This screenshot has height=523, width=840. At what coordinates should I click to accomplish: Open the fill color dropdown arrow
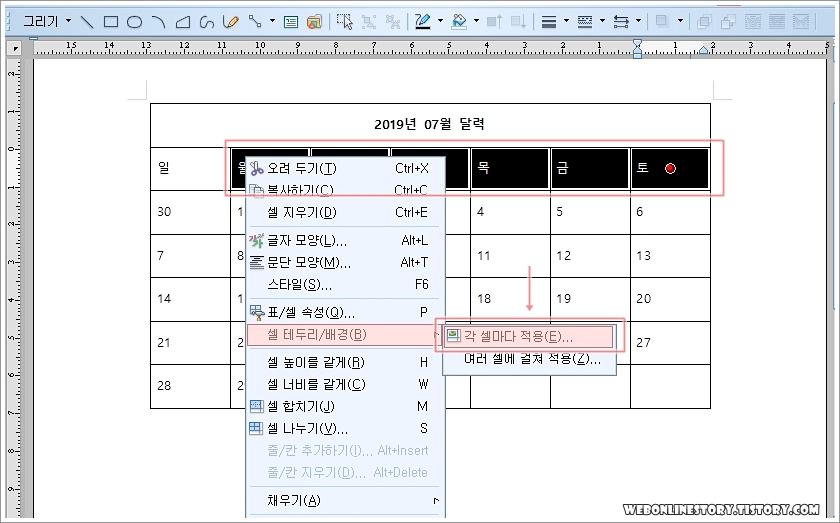476,21
